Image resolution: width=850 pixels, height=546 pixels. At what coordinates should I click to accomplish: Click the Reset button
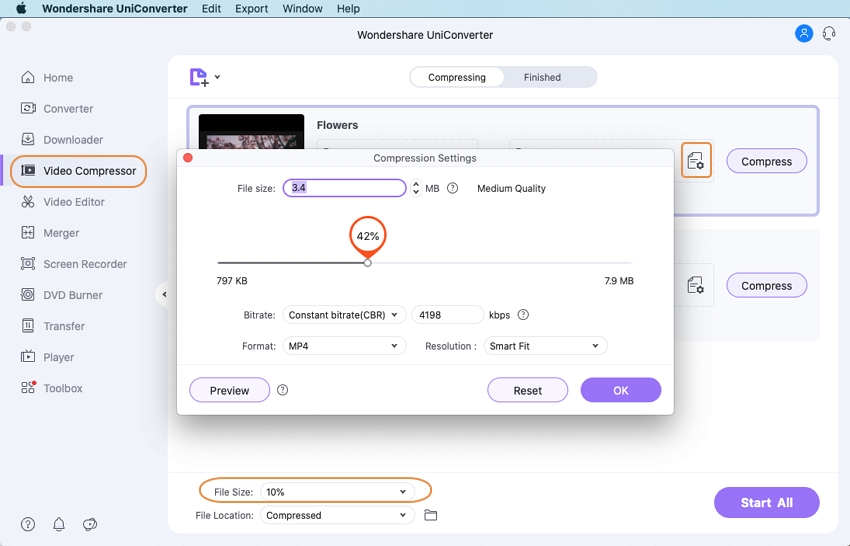pos(527,390)
